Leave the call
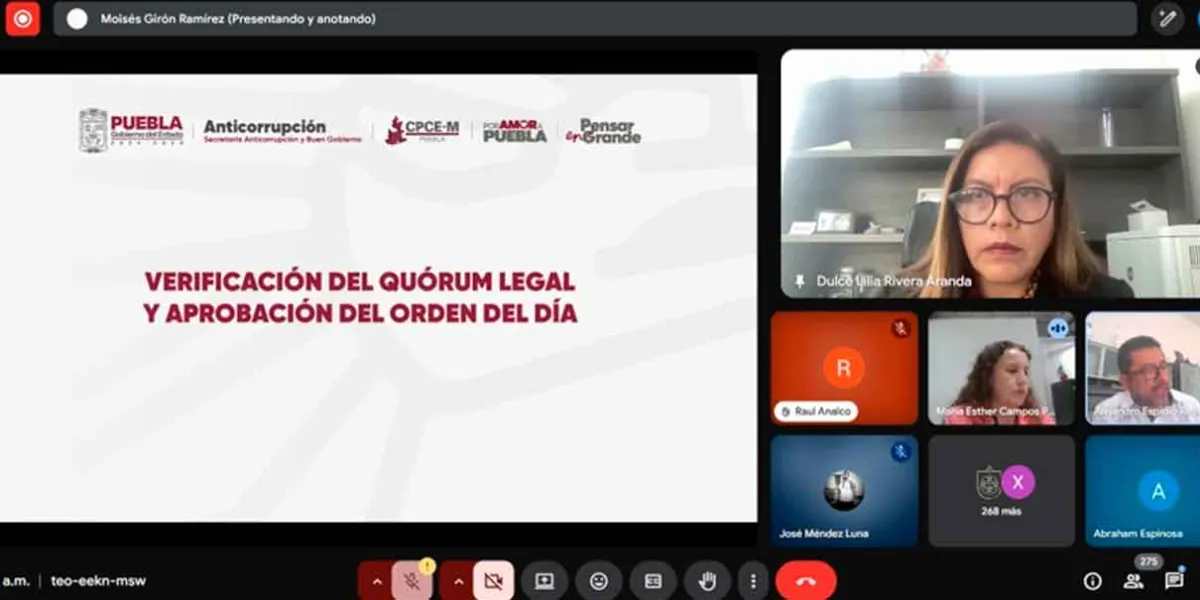 (806, 581)
